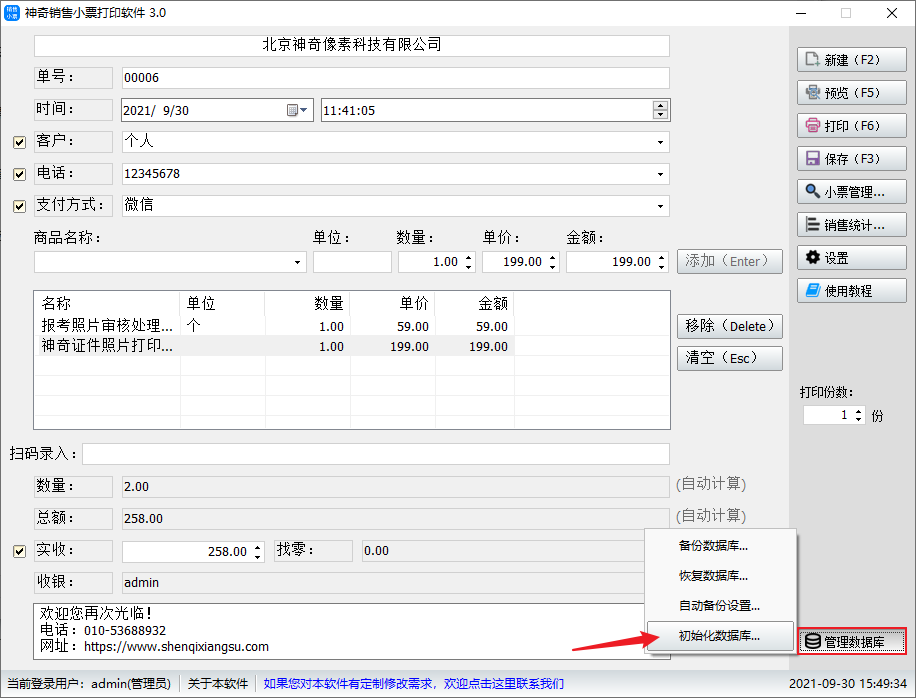
Task: Adjust the 实收 received amount spinner
Action: click(258, 551)
